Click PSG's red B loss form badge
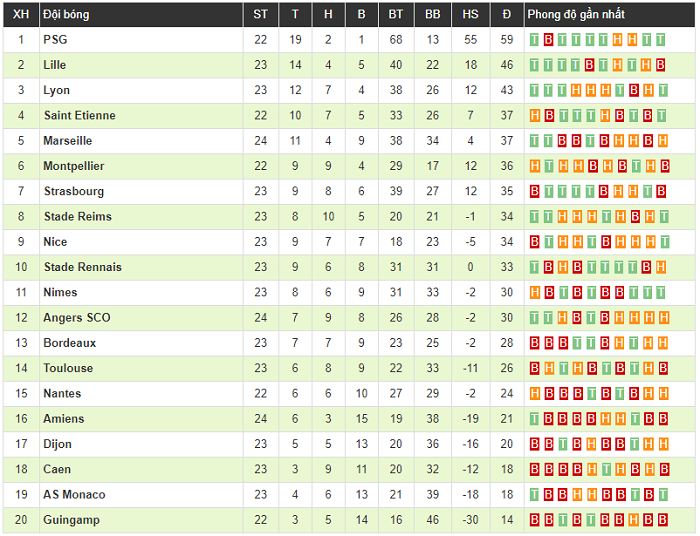This screenshot has height=536, width=700. [x=549, y=40]
